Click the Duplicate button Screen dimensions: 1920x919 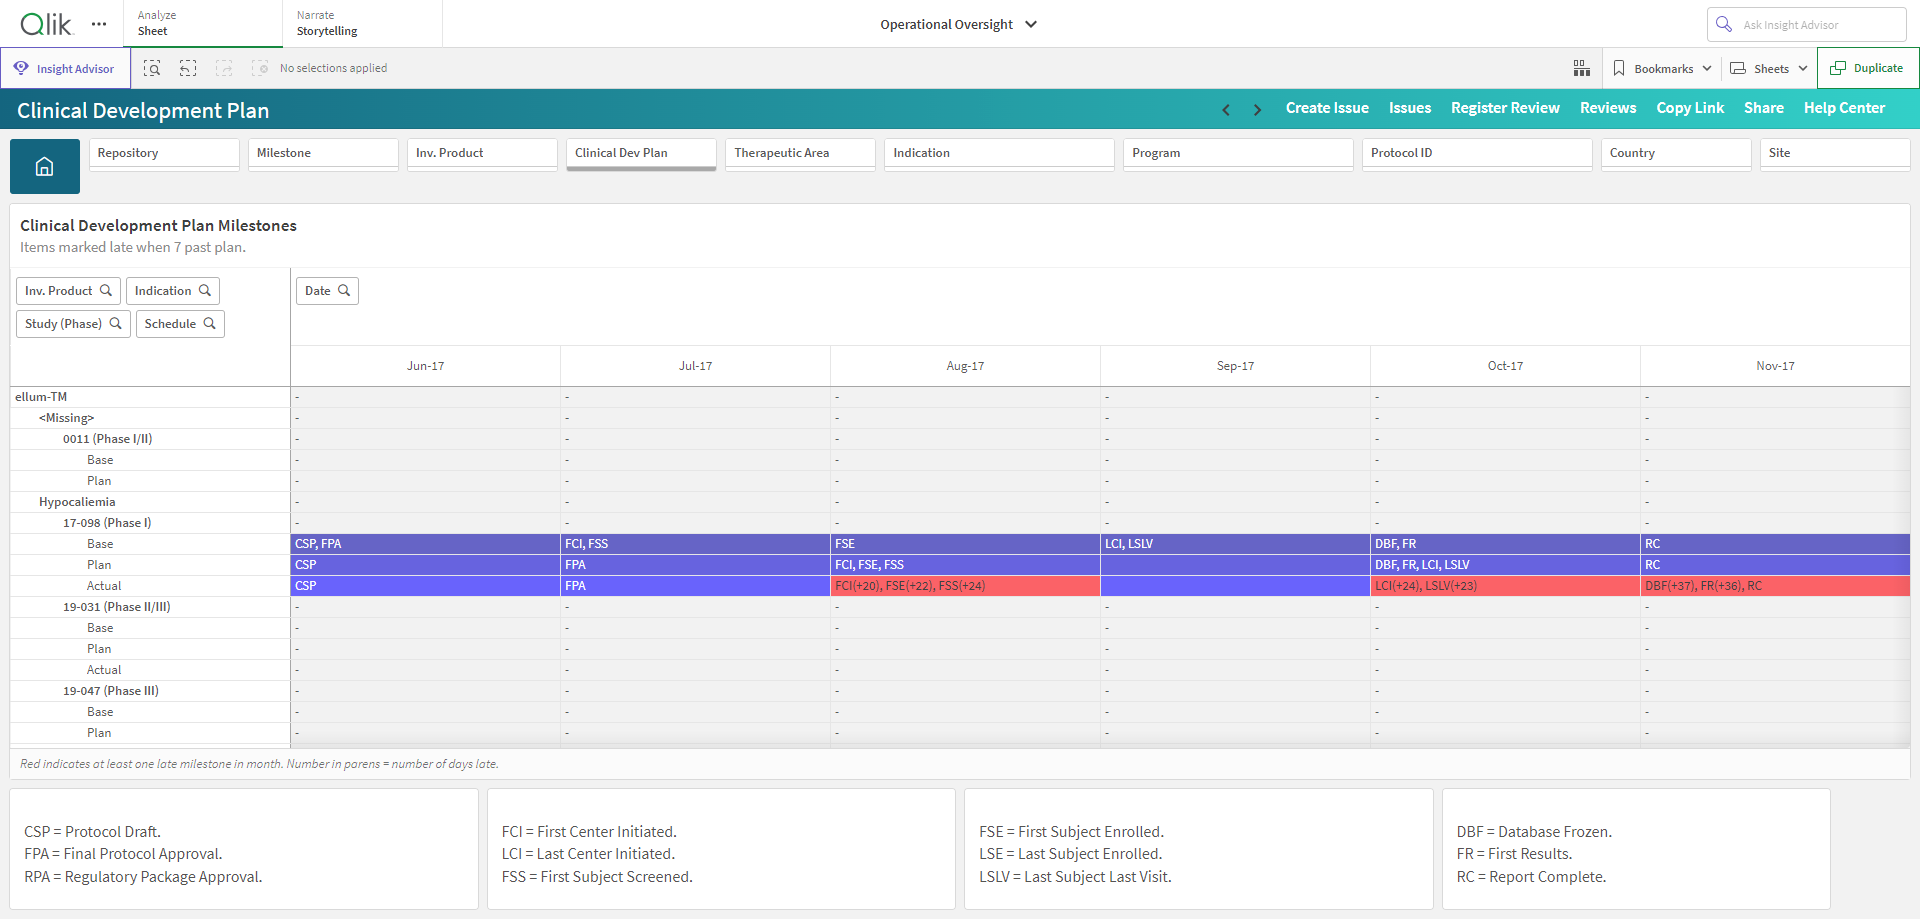[x=1867, y=68]
